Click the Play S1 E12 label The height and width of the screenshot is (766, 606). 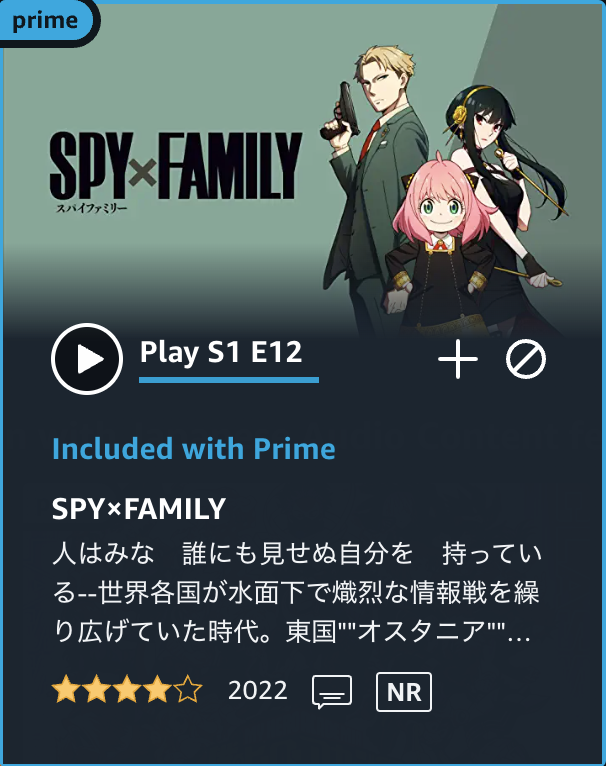221,352
